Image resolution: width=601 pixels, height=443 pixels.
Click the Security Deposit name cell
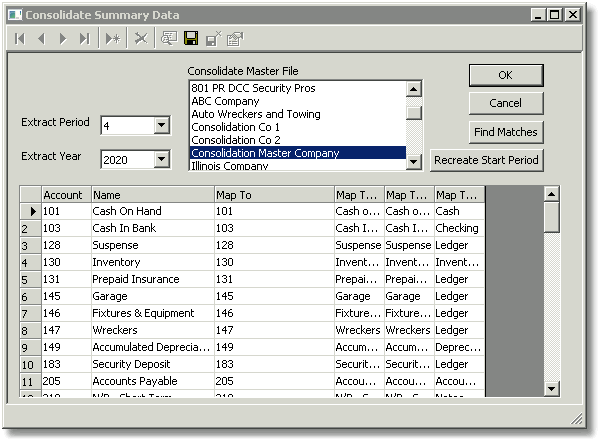153,364
